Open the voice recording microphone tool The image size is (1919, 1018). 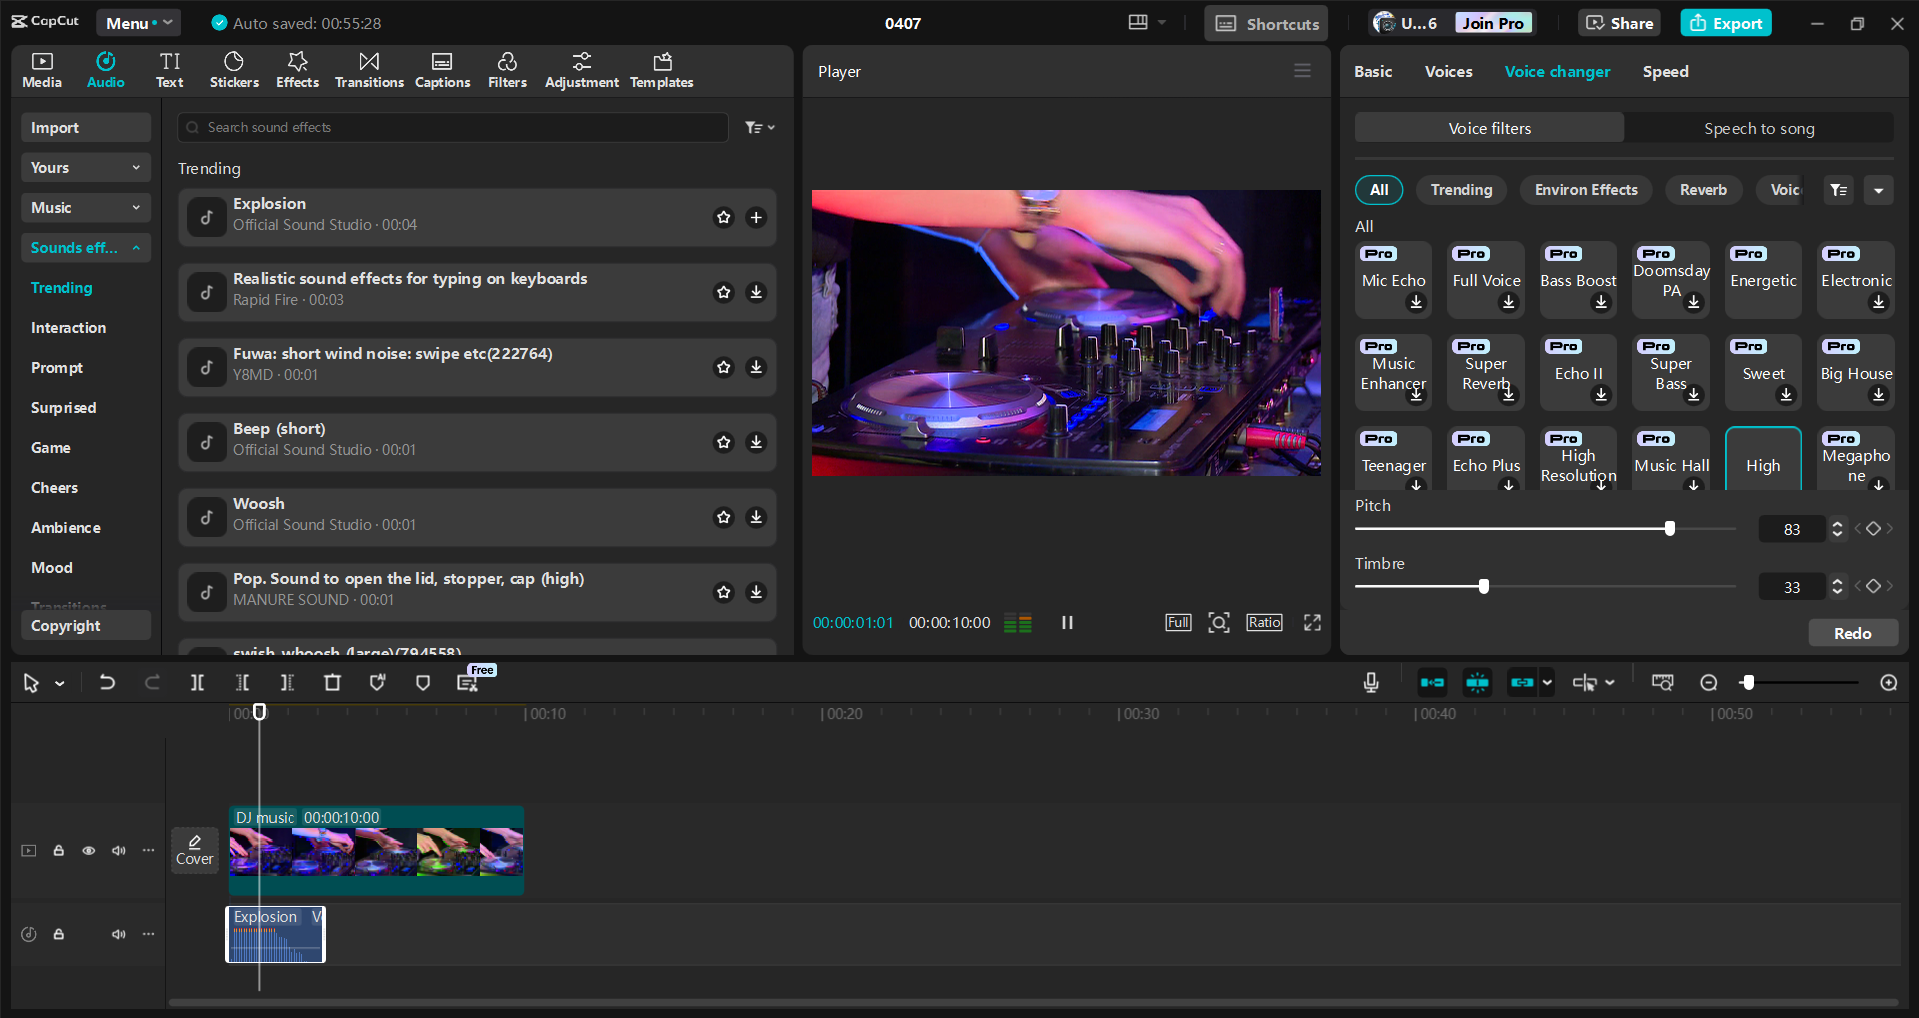pyautogui.click(x=1369, y=682)
